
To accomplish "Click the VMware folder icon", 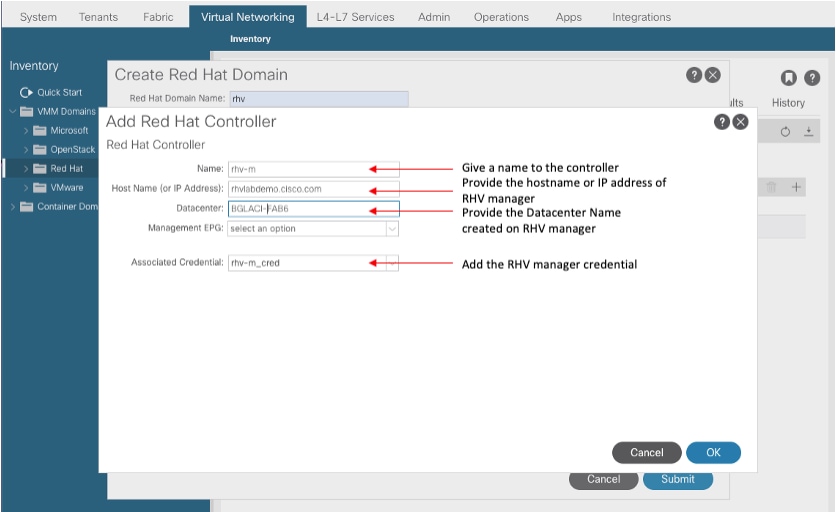I will point(40,188).
